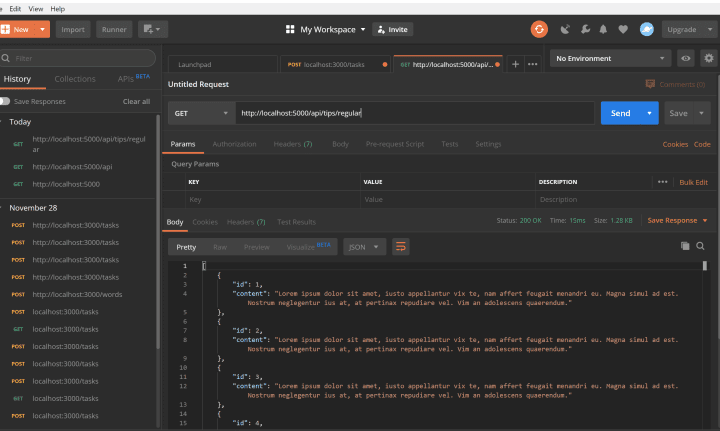720x431 pixels.
Task: Click the Clear all history link
Action: point(136,101)
